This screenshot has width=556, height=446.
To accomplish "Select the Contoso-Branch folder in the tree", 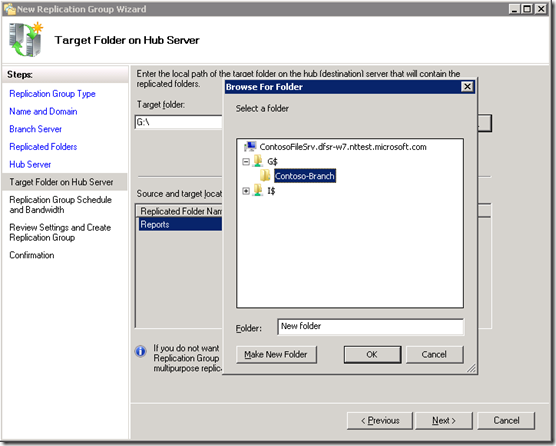I will [305, 176].
